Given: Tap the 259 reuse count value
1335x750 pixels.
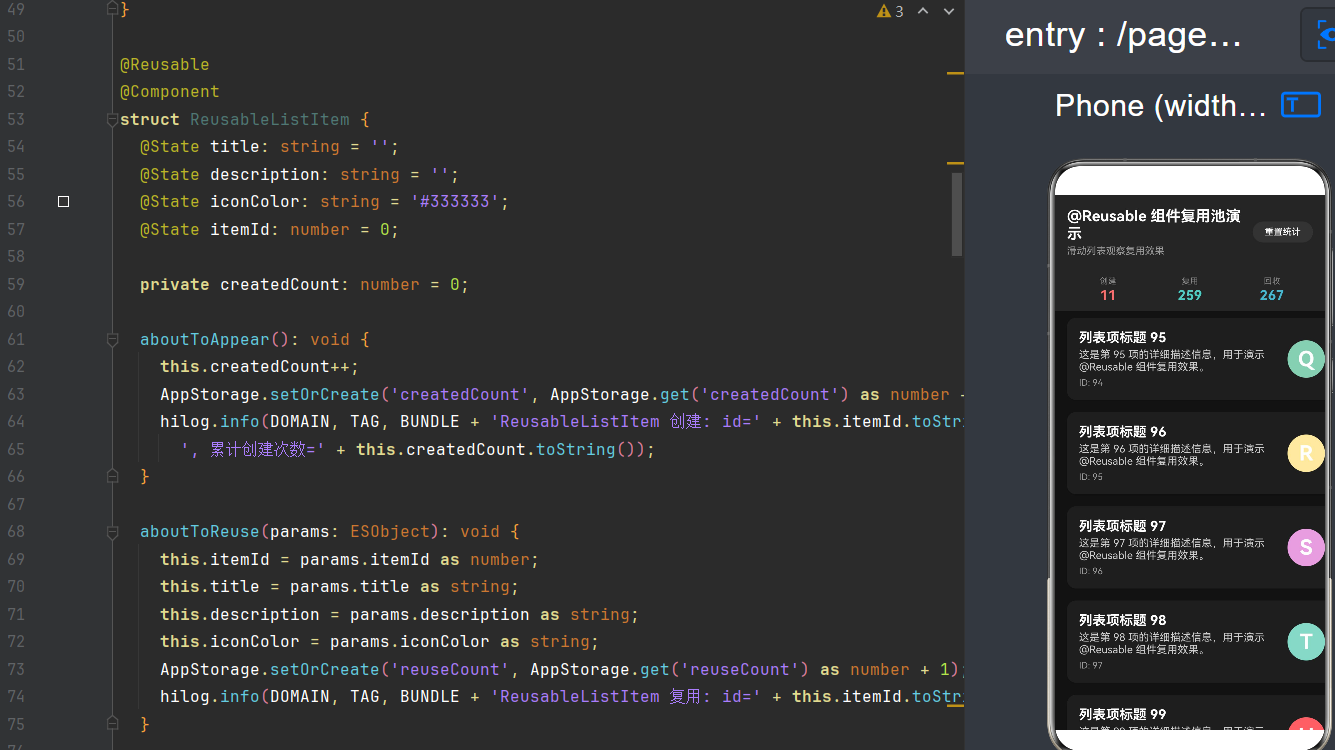Looking at the screenshot, I should point(1190,295).
